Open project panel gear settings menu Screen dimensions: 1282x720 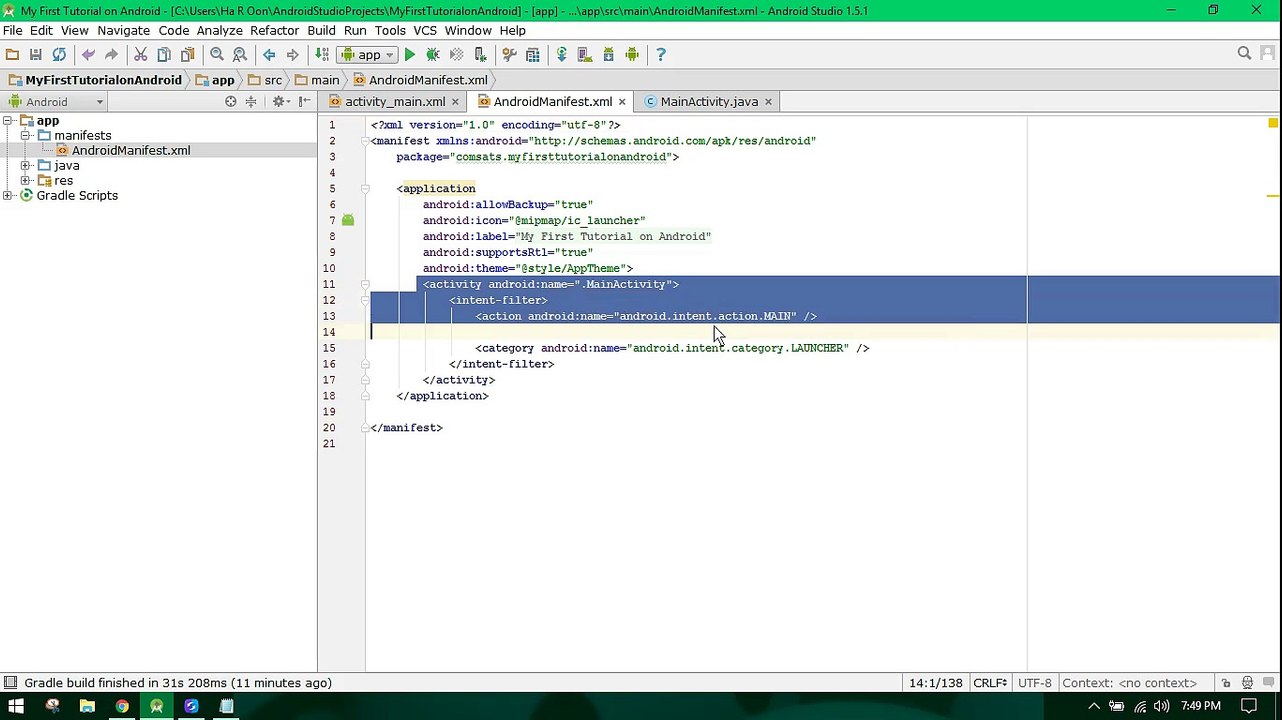[x=281, y=102]
